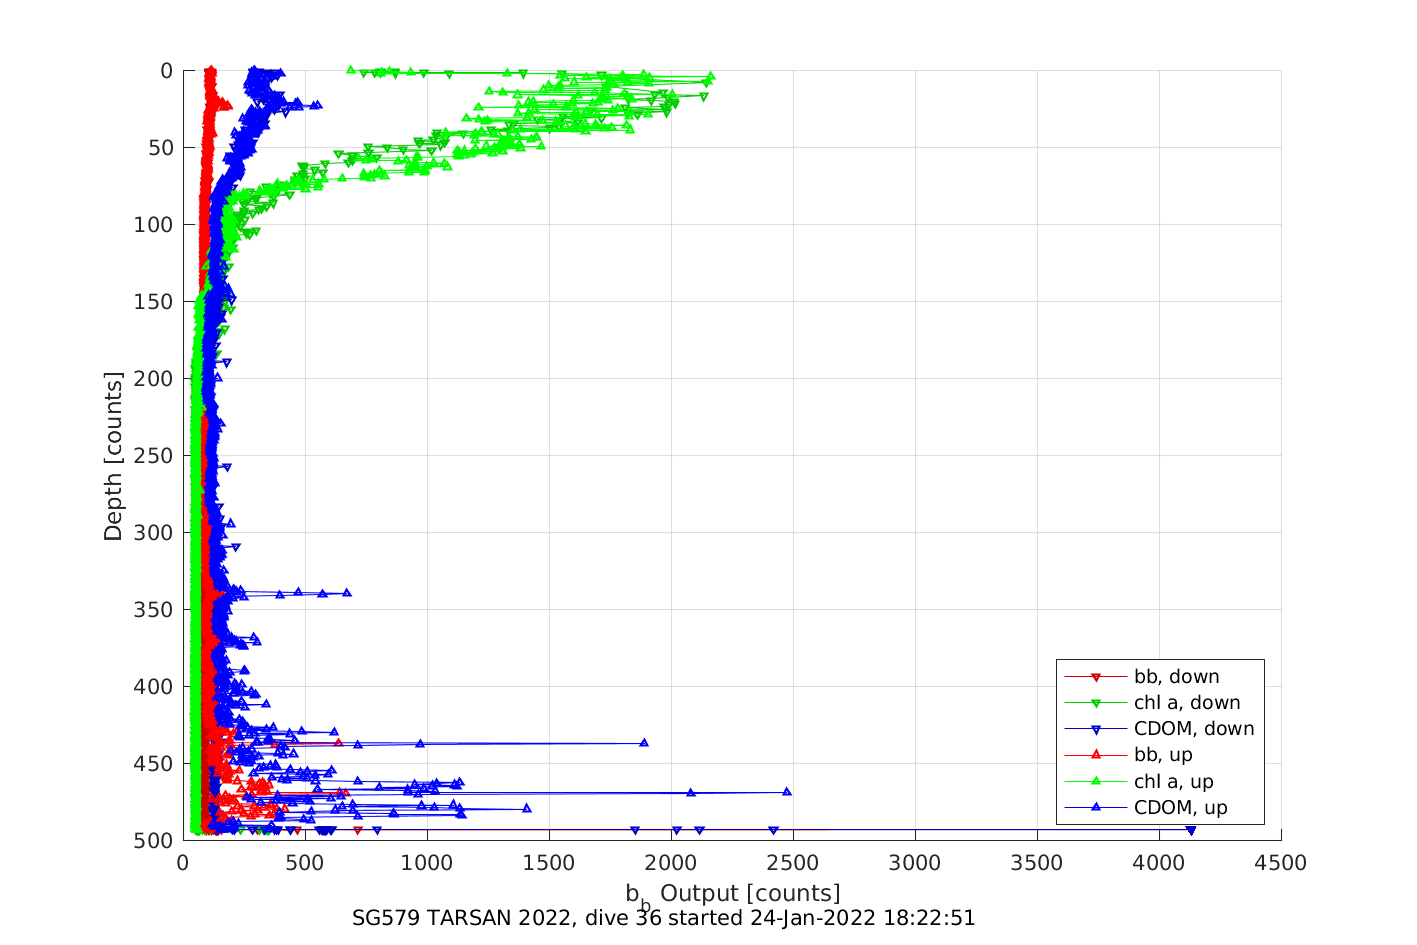Click the x-axis tick label 2500
The image size is (1417, 945).
point(793,863)
